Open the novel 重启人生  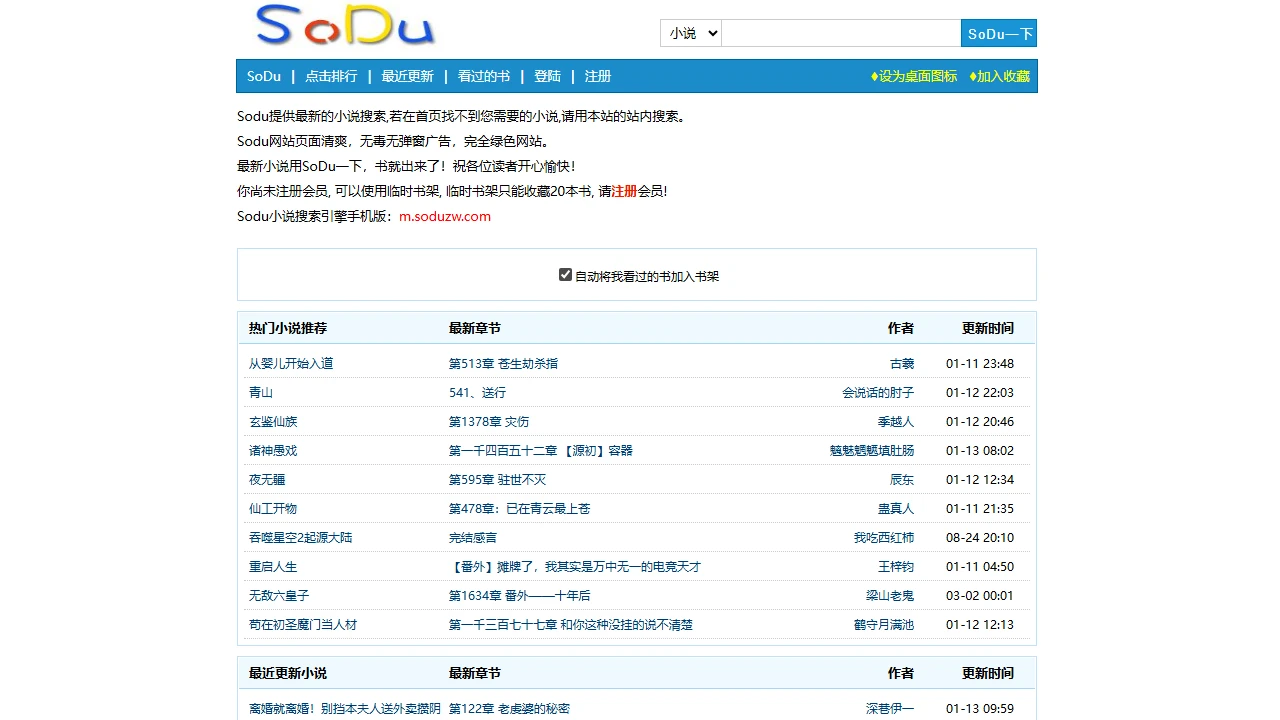[273, 566]
